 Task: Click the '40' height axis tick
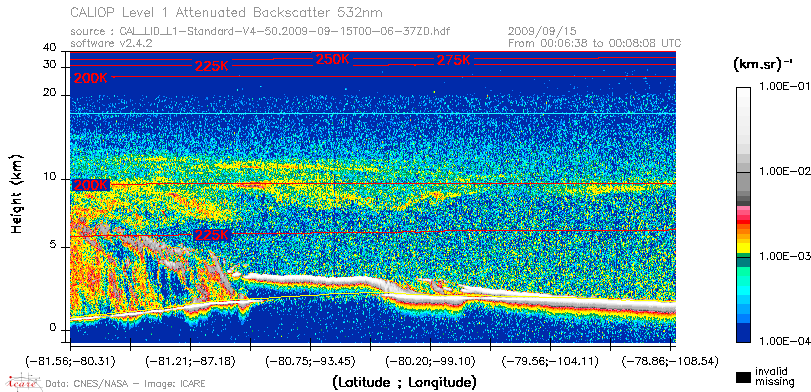(x=50, y=48)
